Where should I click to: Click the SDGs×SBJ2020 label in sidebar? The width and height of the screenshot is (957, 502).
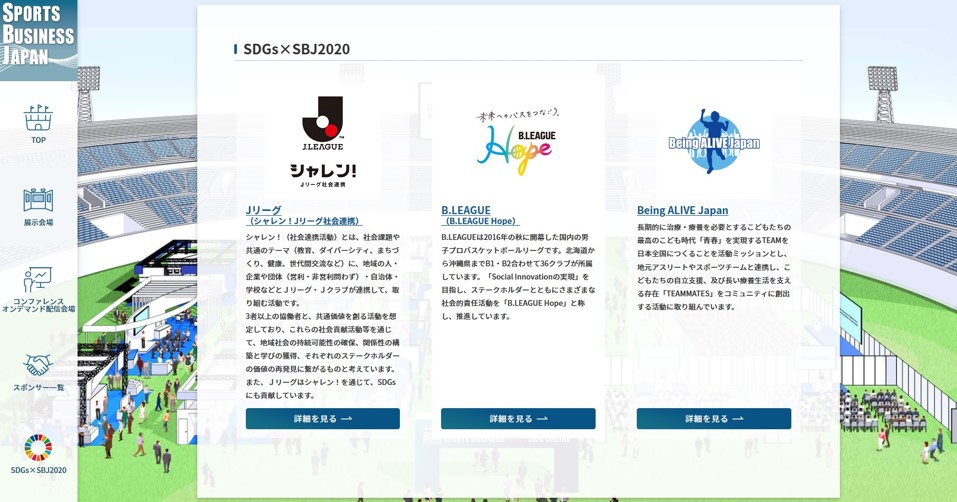tap(38, 470)
